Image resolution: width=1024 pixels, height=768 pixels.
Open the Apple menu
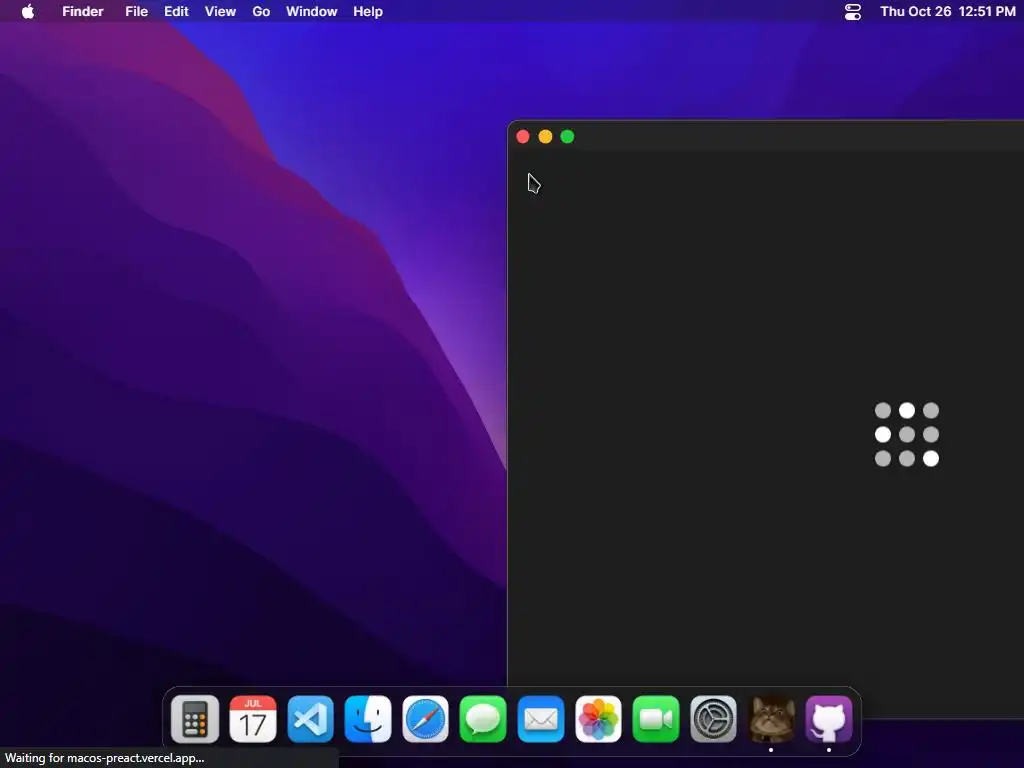[27, 11]
